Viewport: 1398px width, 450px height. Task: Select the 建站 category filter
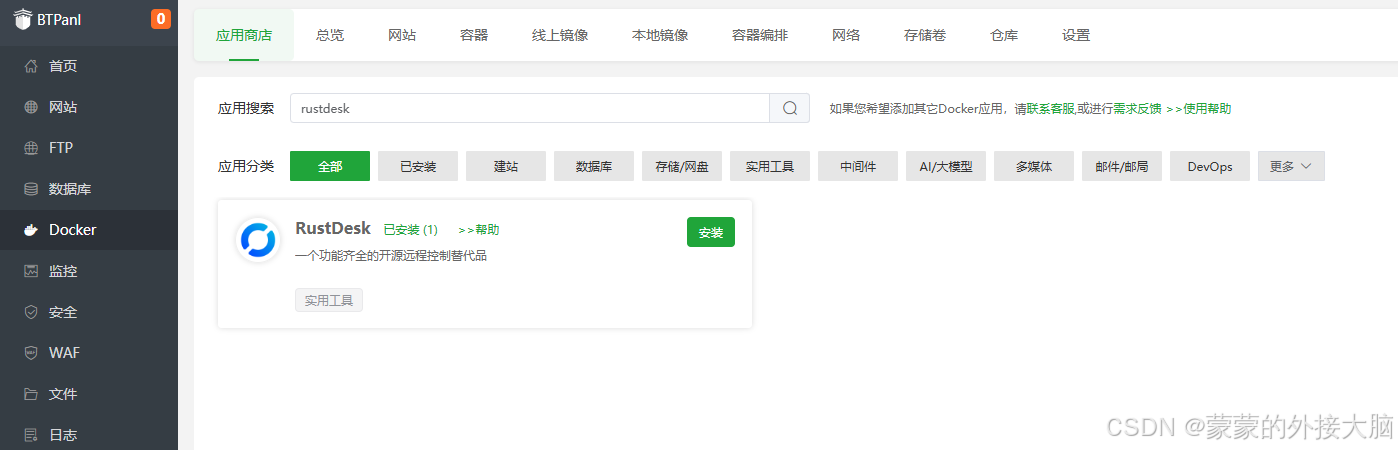pos(506,166)
